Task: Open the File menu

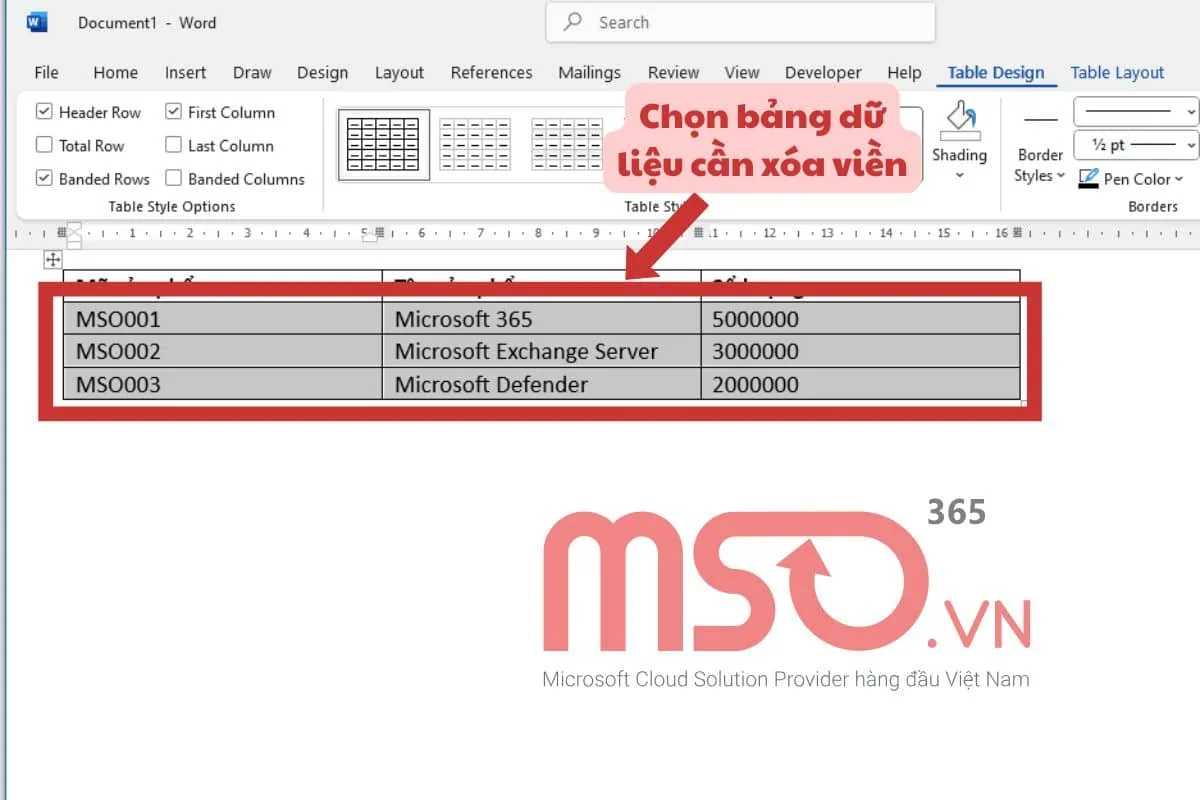Action: click(46, 72)
